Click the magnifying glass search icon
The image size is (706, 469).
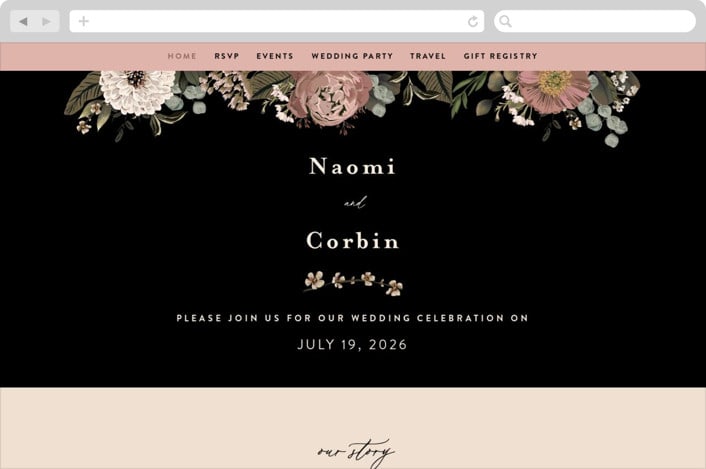click(505, 21)
